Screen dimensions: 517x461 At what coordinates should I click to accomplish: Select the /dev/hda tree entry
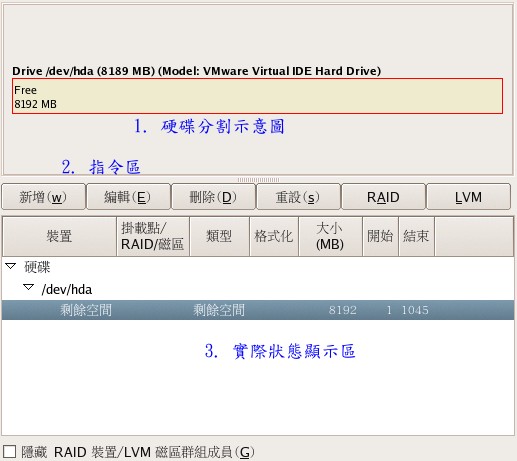click(67, 289)
